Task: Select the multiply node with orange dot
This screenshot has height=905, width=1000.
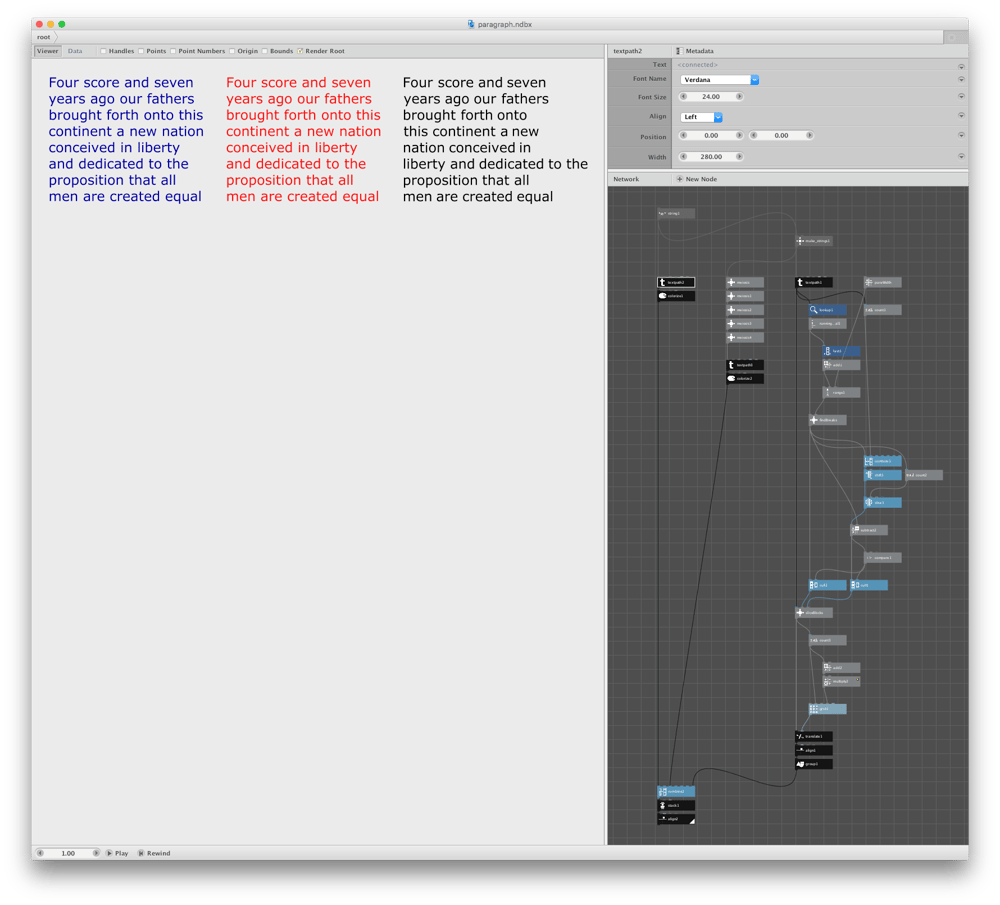Action: pyautogui.click(x=842, y=681)
